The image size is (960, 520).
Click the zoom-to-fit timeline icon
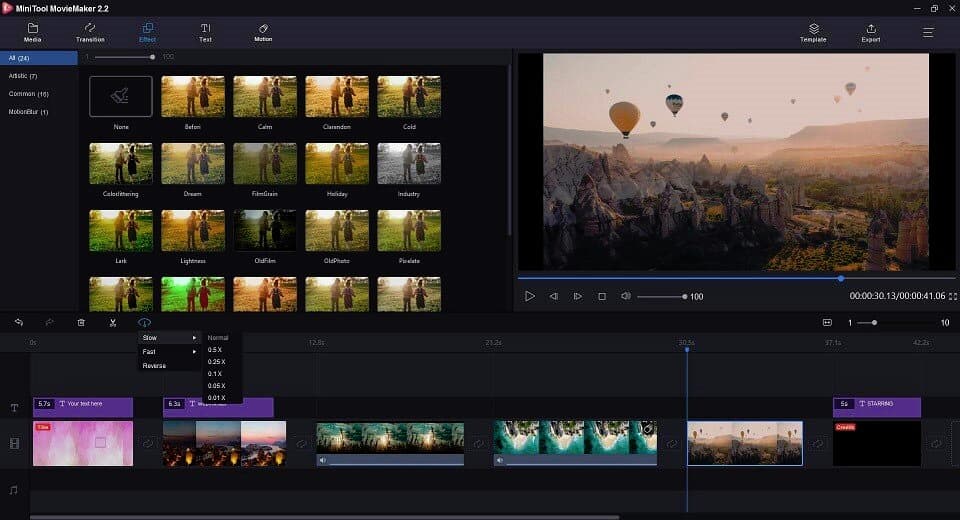click(x=827, y=322)
